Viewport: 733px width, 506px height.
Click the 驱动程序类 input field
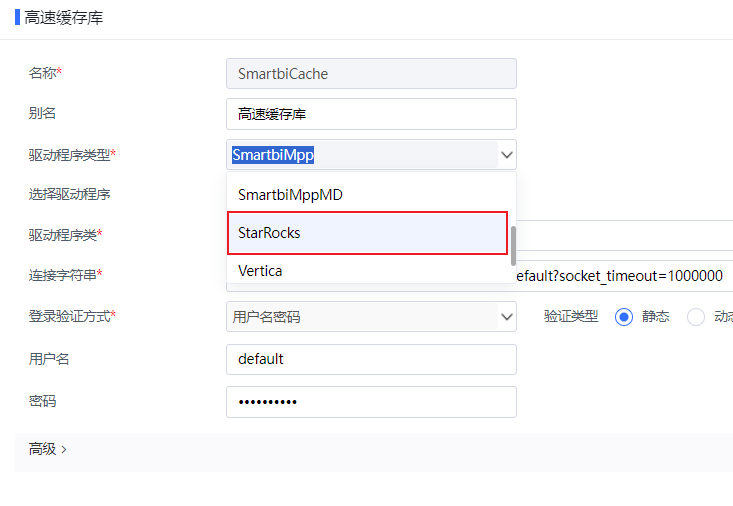[624, 235]
